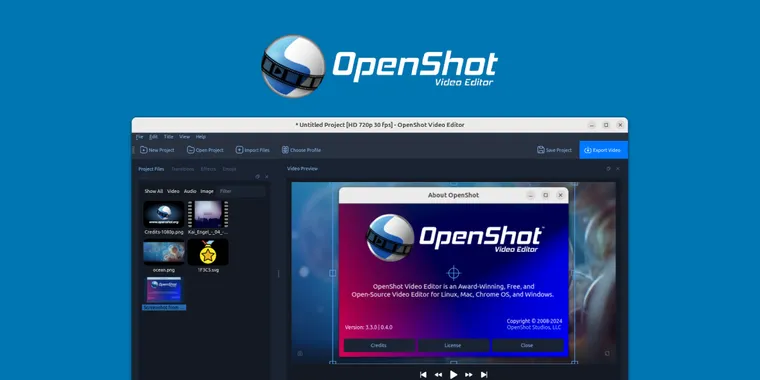Undock the Project Files panel
The image size is (760, 380).
click(x=257, y=177)
